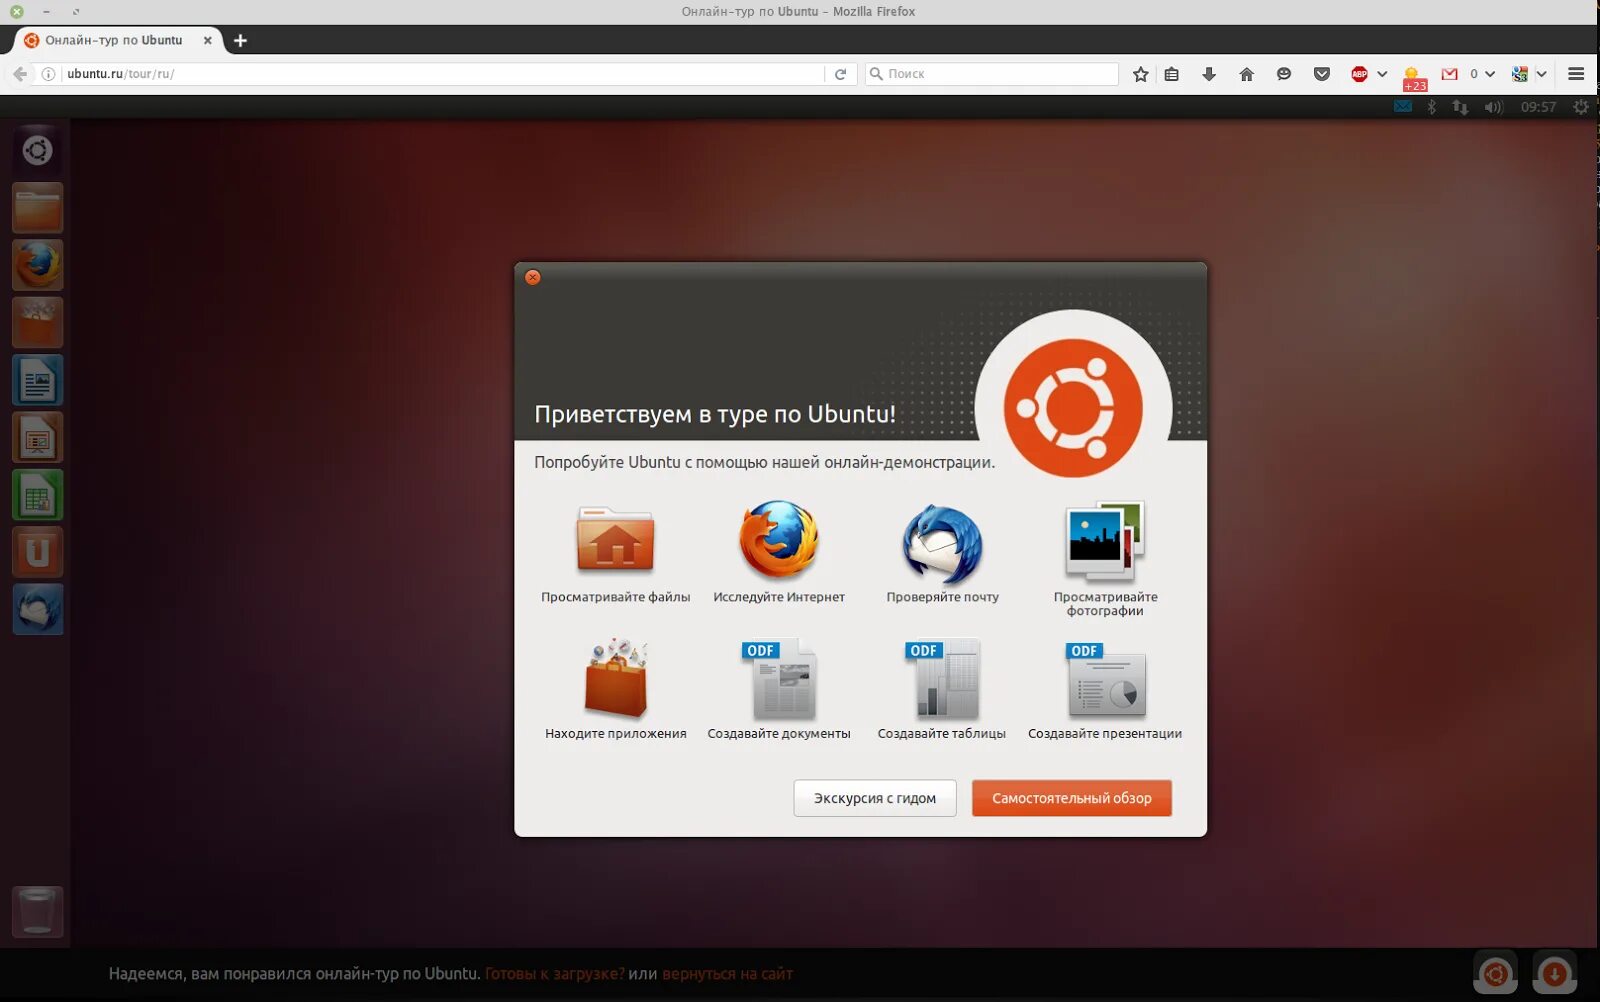
Task: Open Ubuntu Software Center in the launcher
Action: click(38, 323)
